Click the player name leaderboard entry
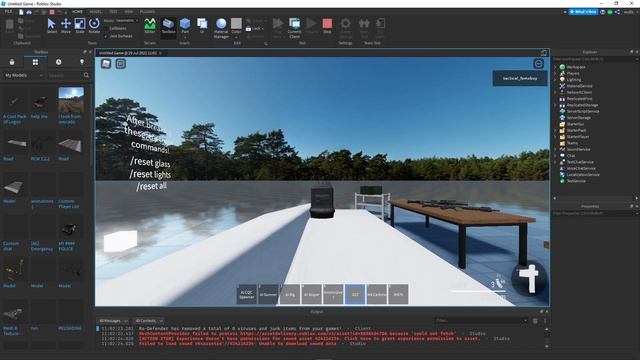640x360 pixels. coord(520,78)
